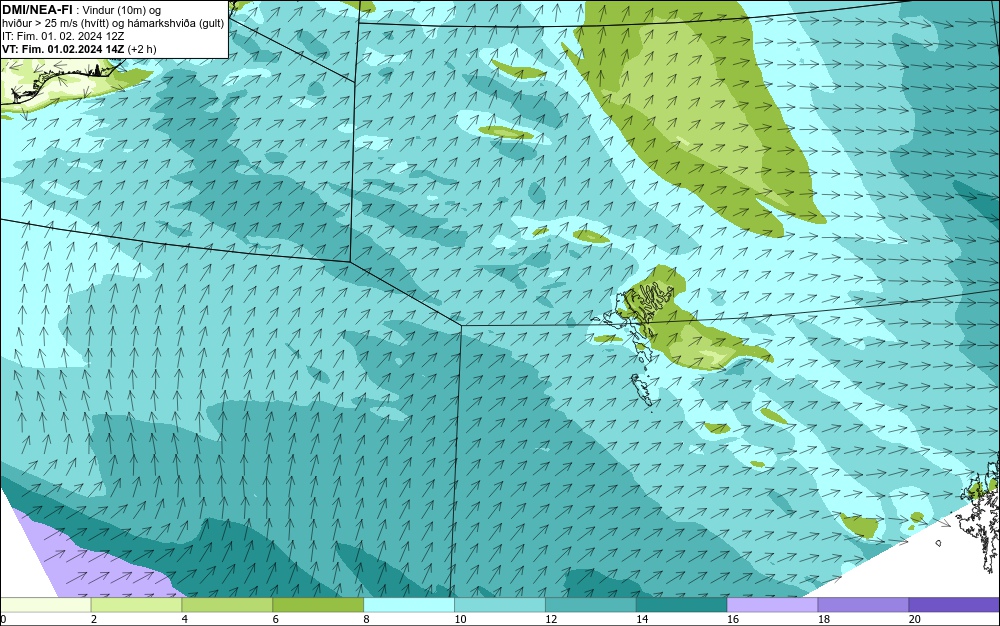Click the legend label 20
Viewport: 1000px width, 626px height.
(x=915, y=619)
